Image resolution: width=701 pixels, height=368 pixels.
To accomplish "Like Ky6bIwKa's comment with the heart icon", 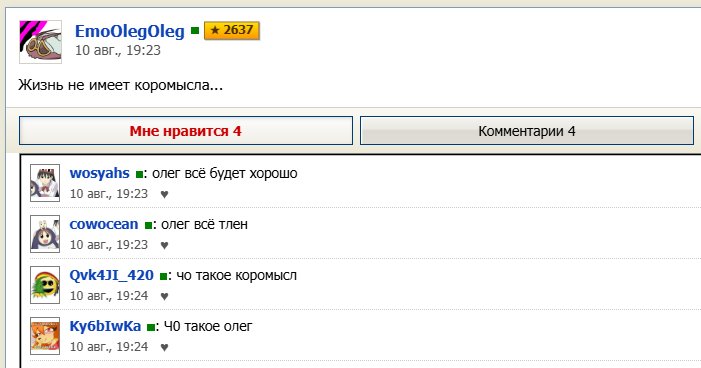I will pyautogui.click(x=165, y=347).
